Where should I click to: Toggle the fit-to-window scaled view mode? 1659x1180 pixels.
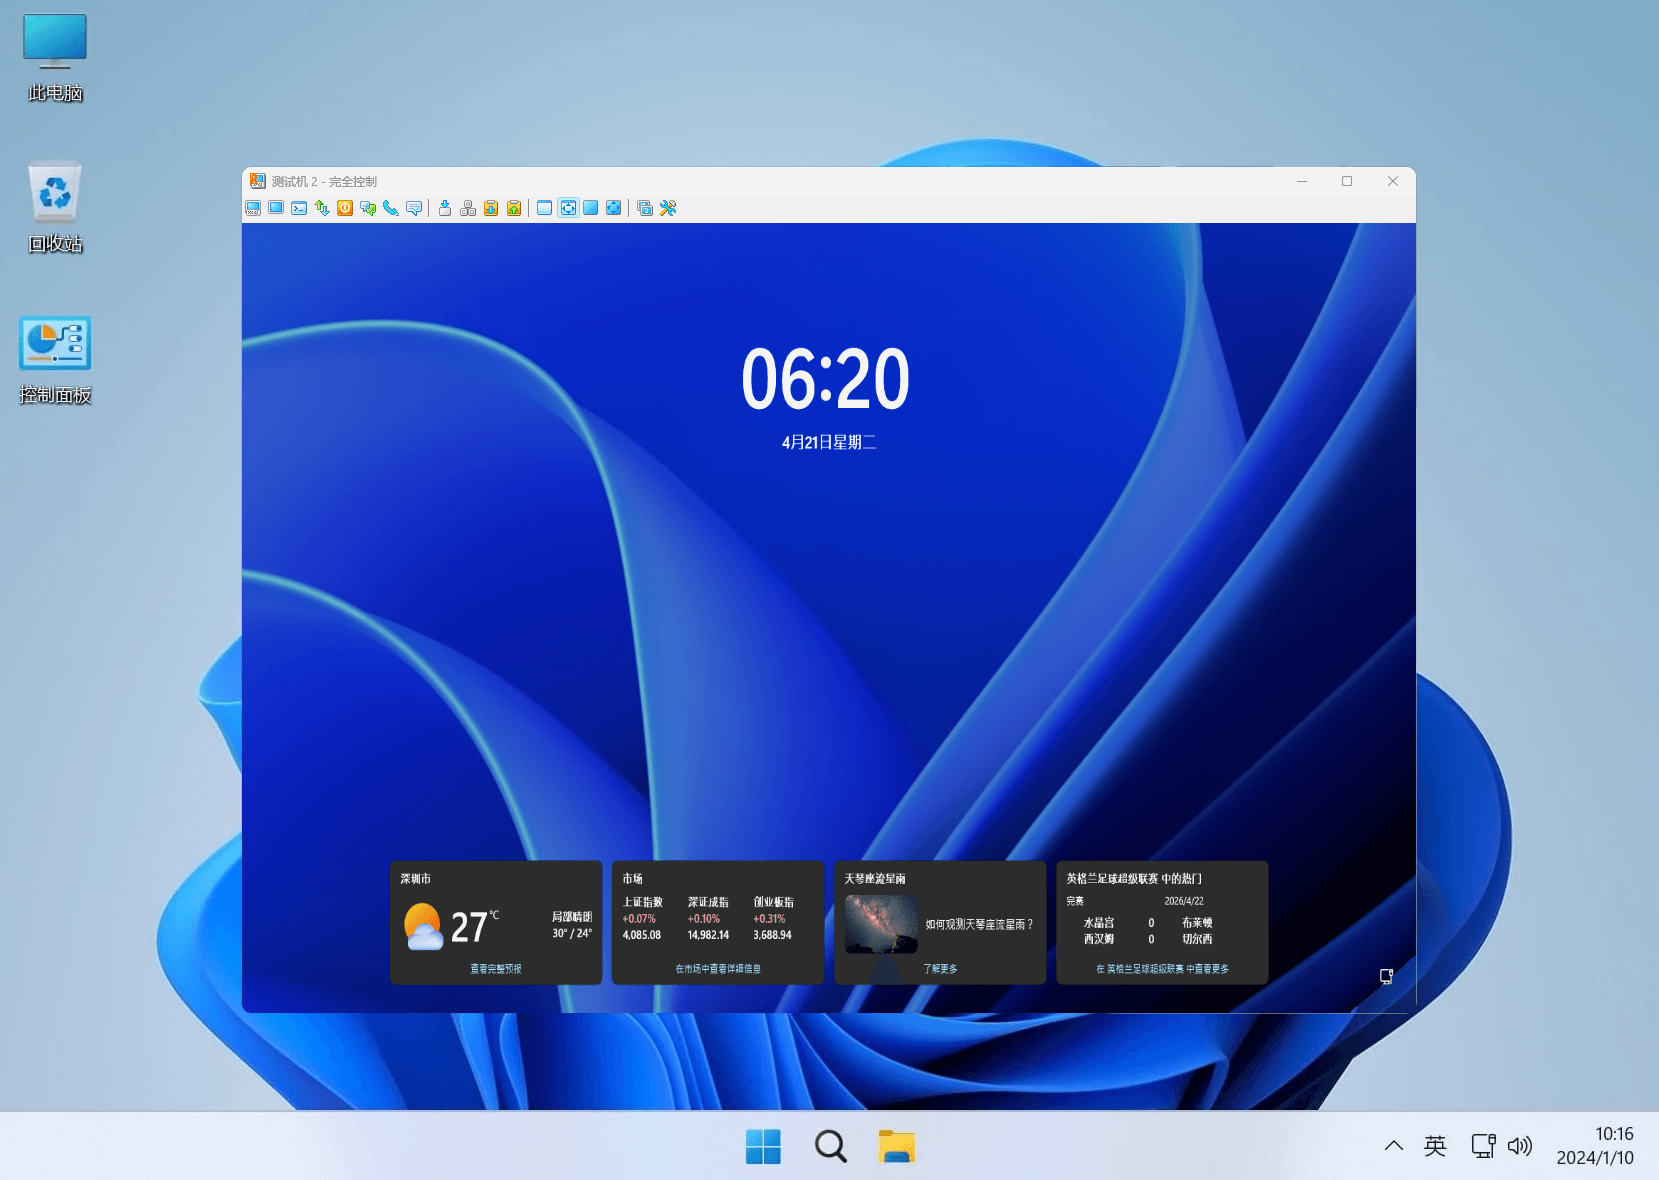tap(568, 208)
